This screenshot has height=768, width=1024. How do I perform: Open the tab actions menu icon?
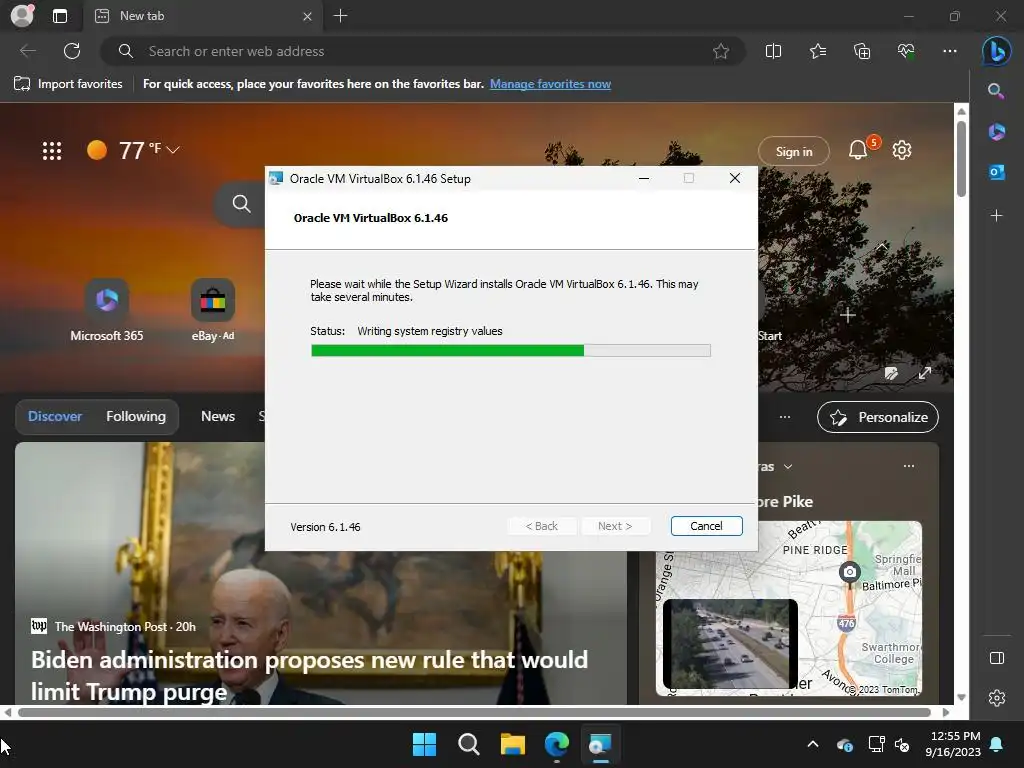tap(59, 16)
